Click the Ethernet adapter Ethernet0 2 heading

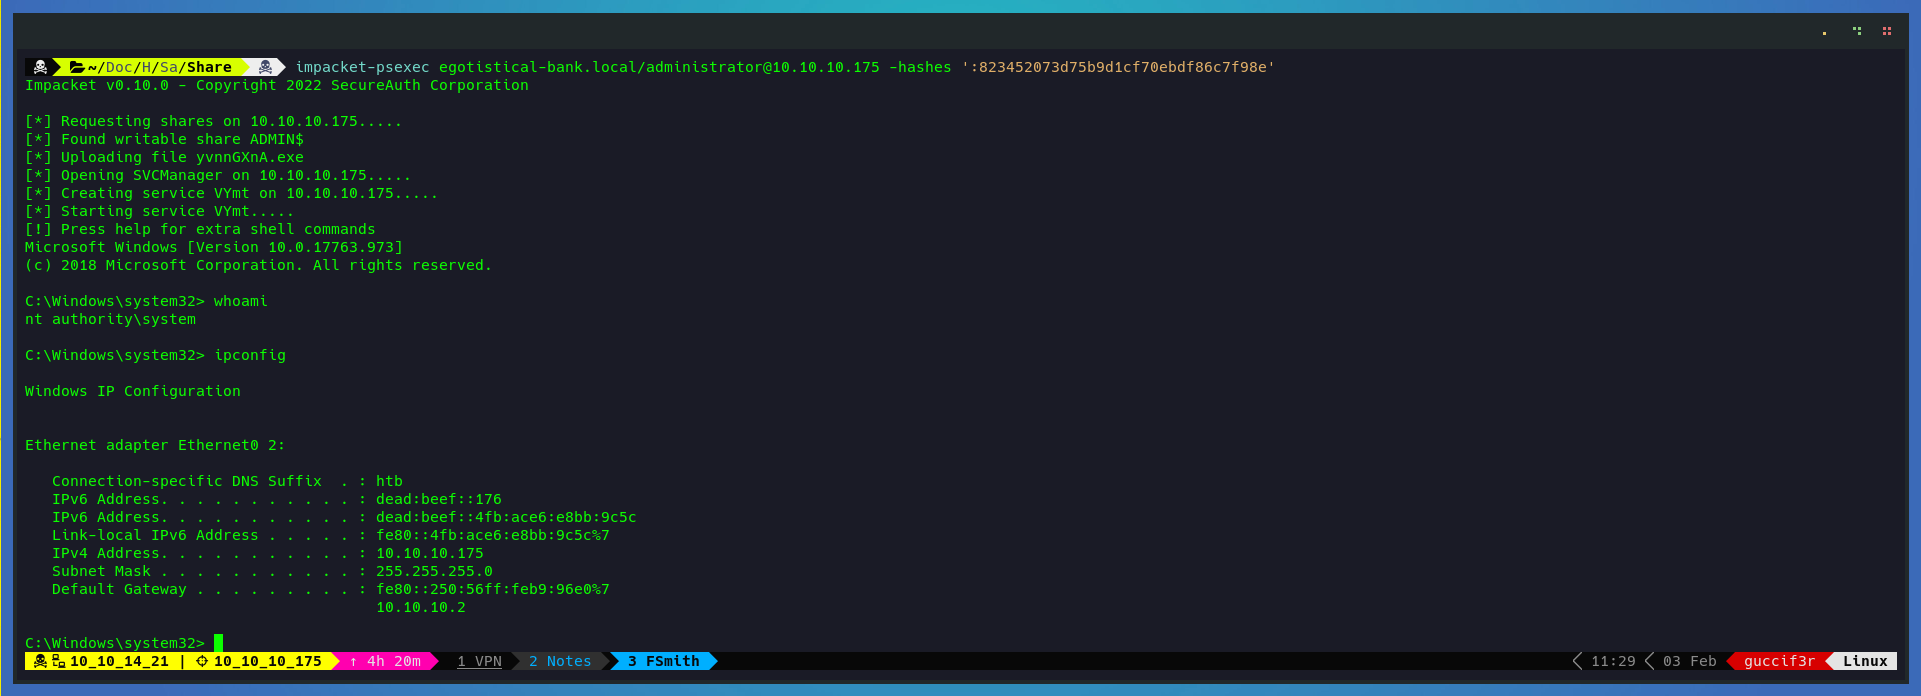[x=155, y=445]
